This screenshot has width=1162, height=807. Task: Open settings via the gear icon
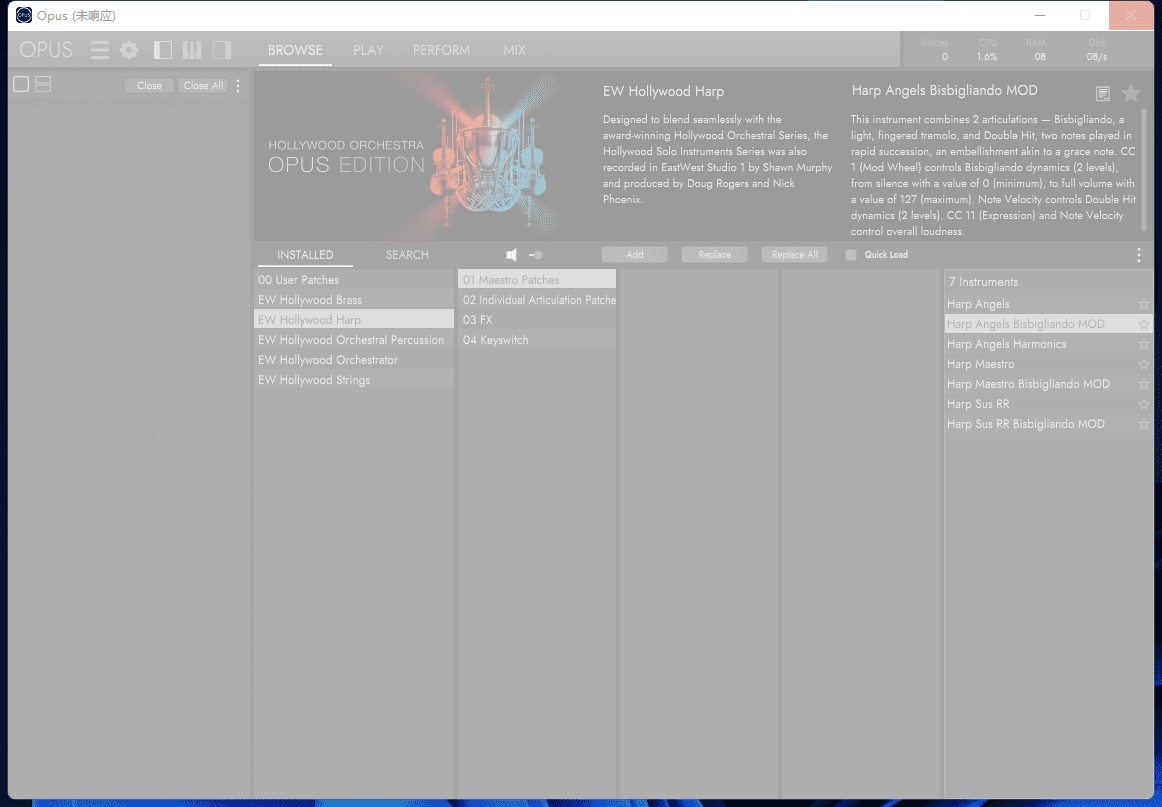[129, 50]
